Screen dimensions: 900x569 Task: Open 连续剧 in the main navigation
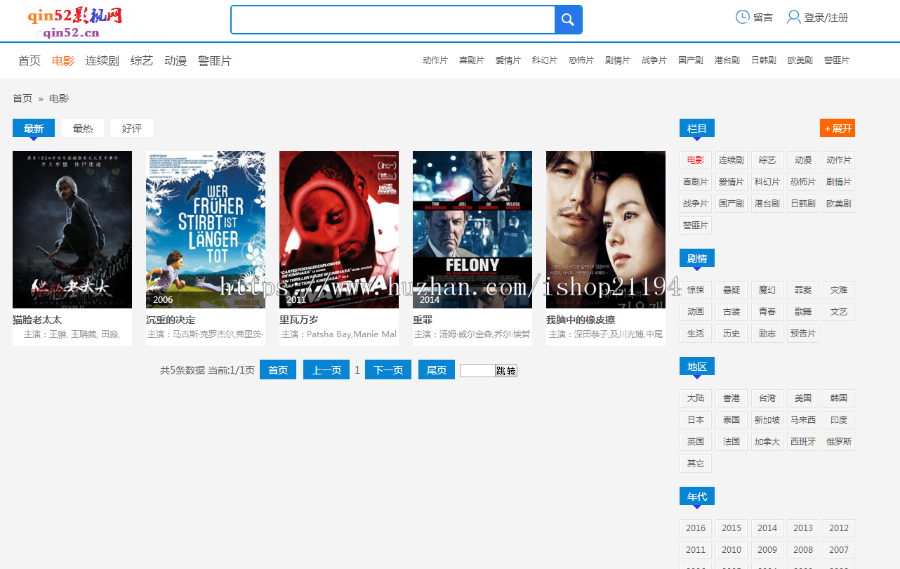(x=102, y=61)
